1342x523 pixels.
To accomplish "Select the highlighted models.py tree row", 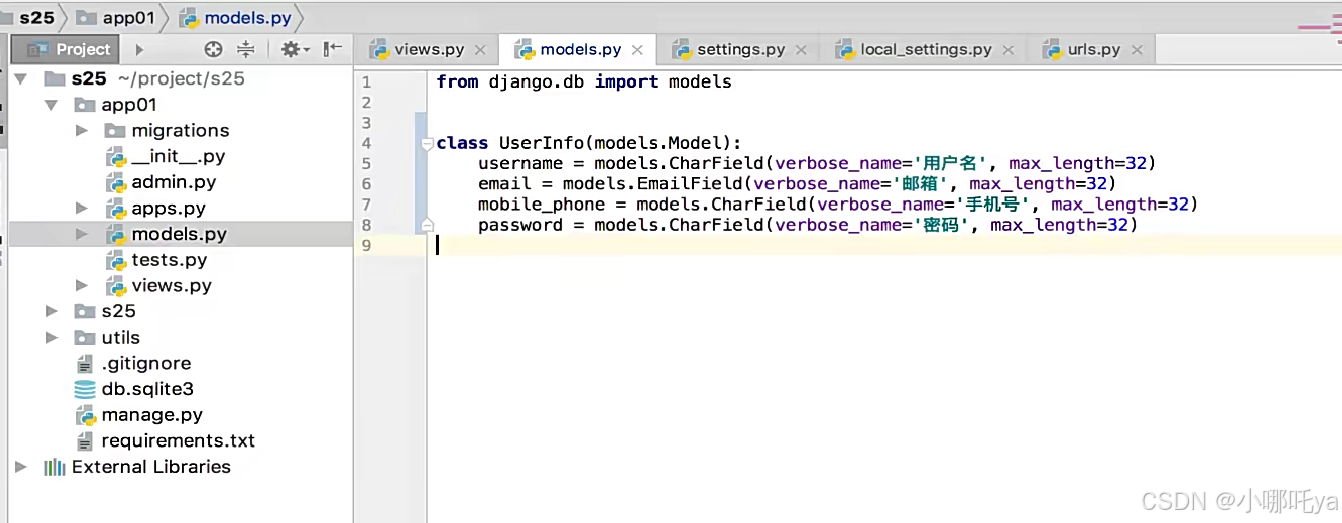I will click(x=181, y=234).
